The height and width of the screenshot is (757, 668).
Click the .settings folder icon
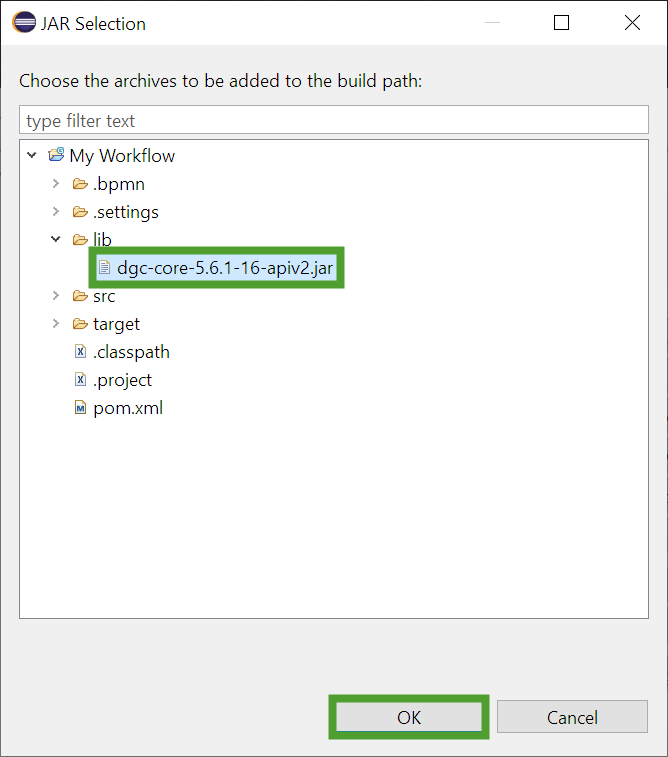coord(80,212)
